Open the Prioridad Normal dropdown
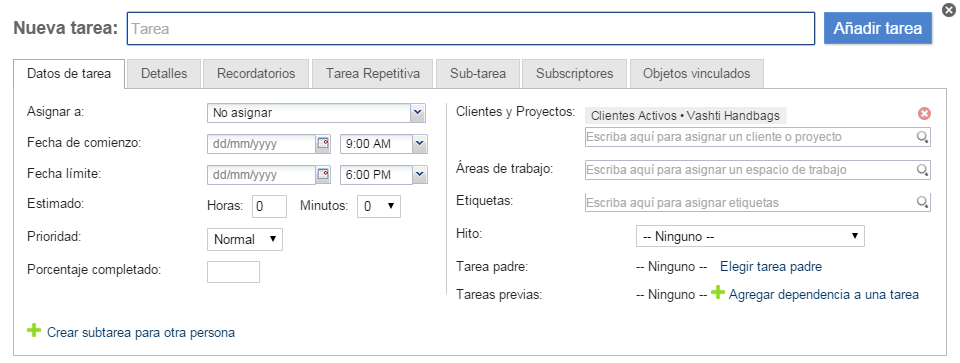This screenshot has height=363, width=960. coord(245,239)
